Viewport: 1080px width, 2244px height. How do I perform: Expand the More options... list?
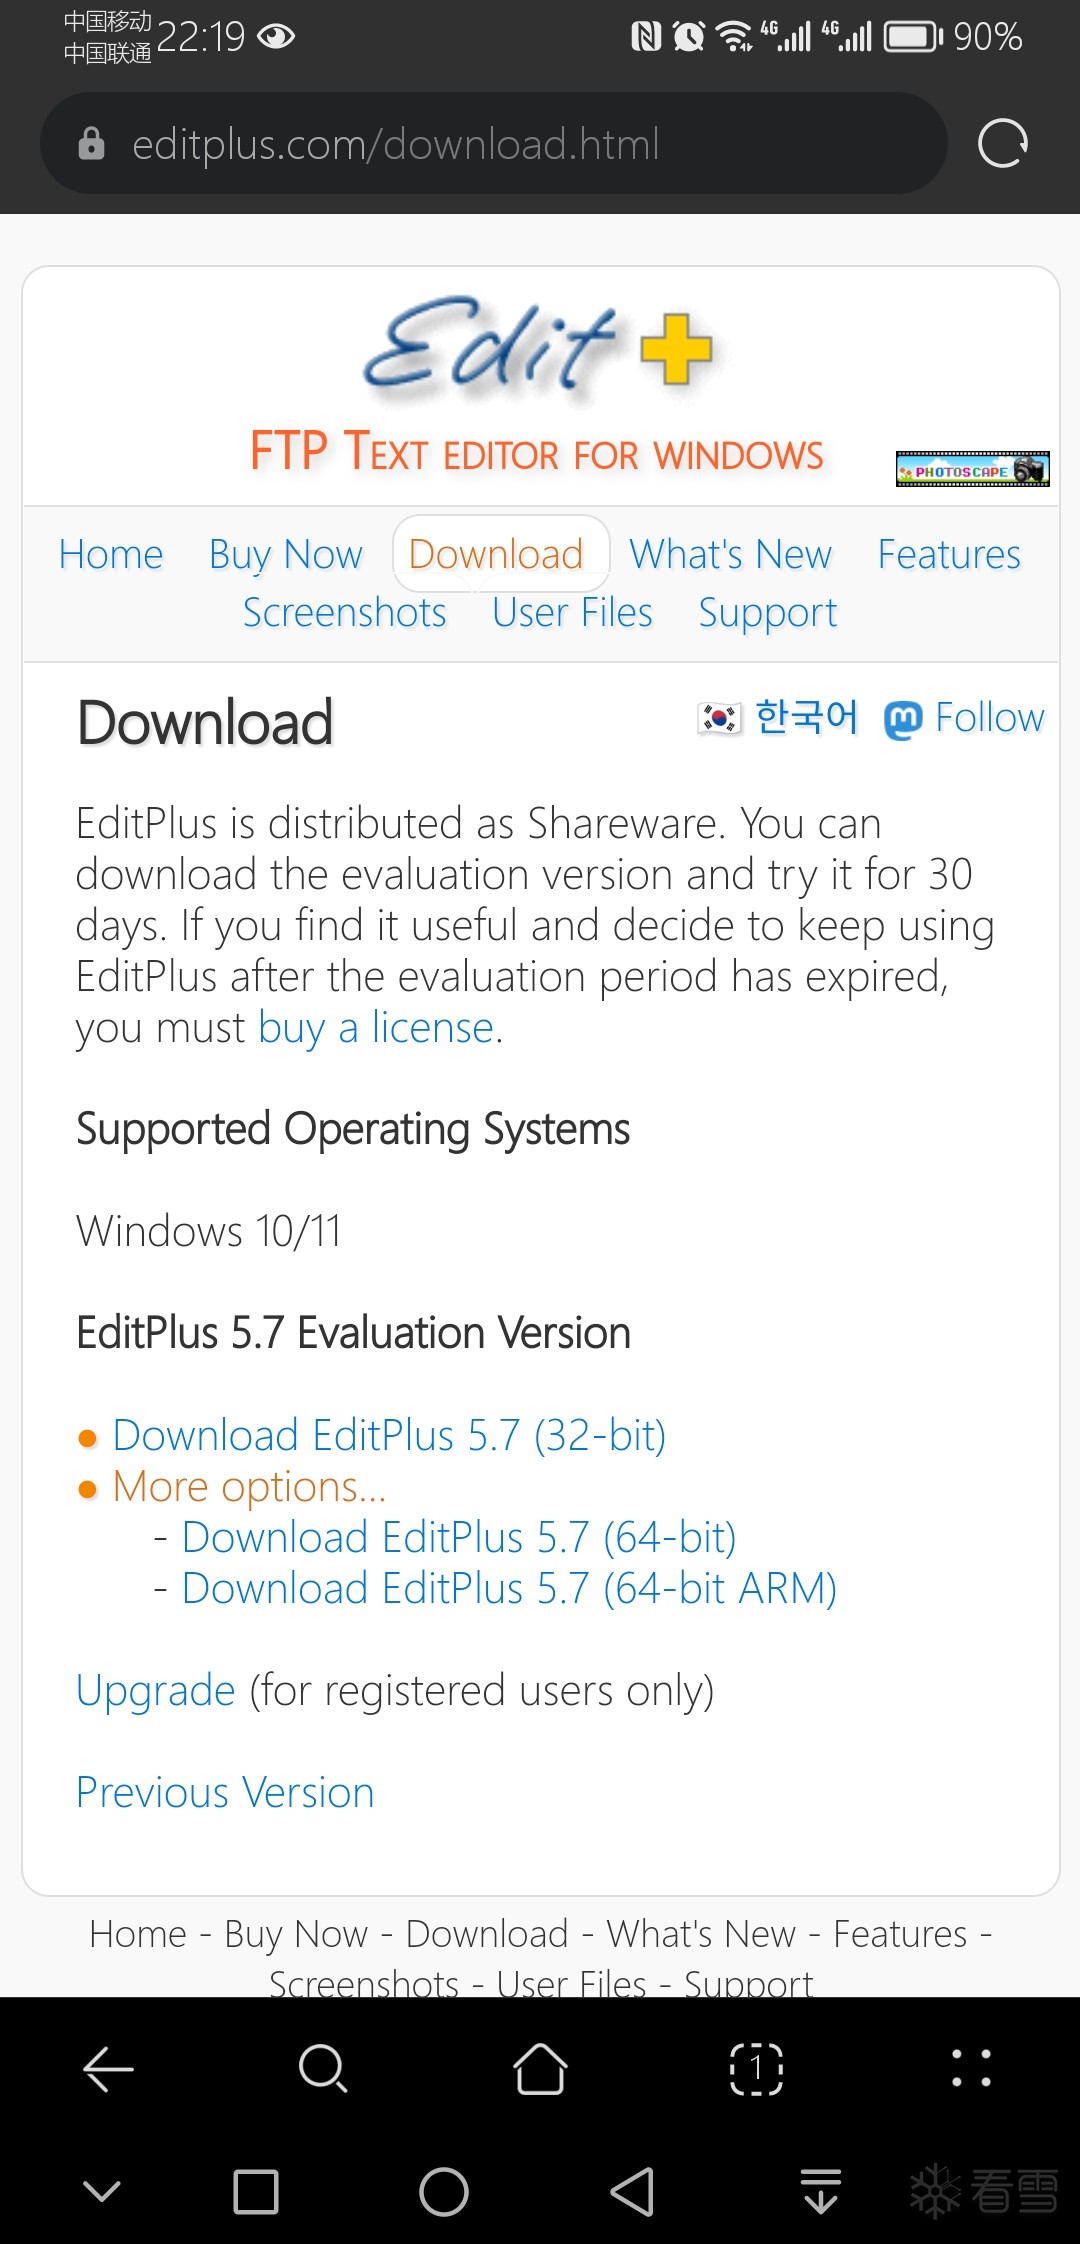pos(249,1487)
